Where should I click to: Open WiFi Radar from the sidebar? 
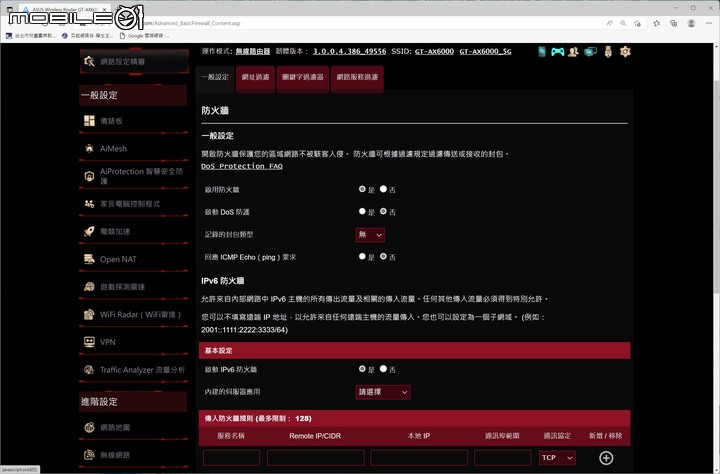pos(134,315)
